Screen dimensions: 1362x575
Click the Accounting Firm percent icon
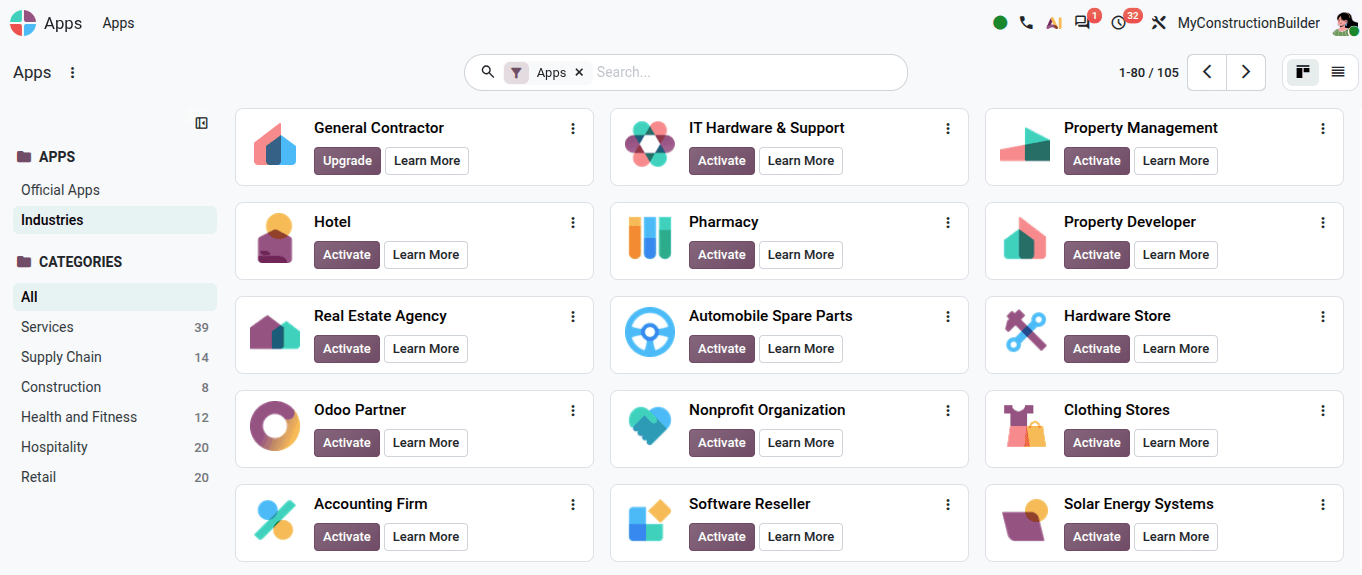[x=274, y=522]
